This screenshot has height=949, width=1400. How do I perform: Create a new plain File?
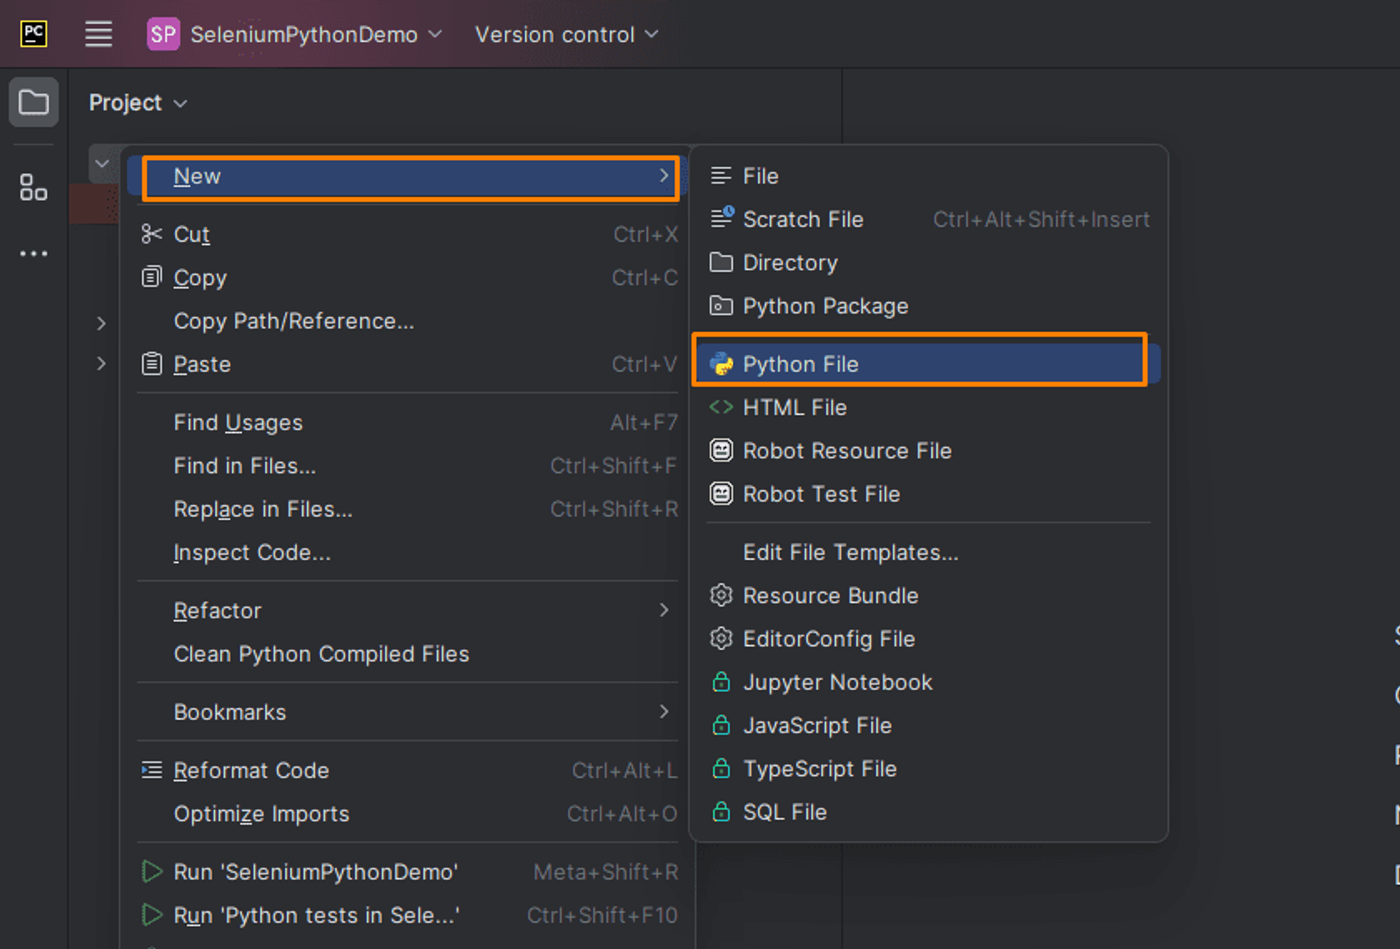pos(928,176)
